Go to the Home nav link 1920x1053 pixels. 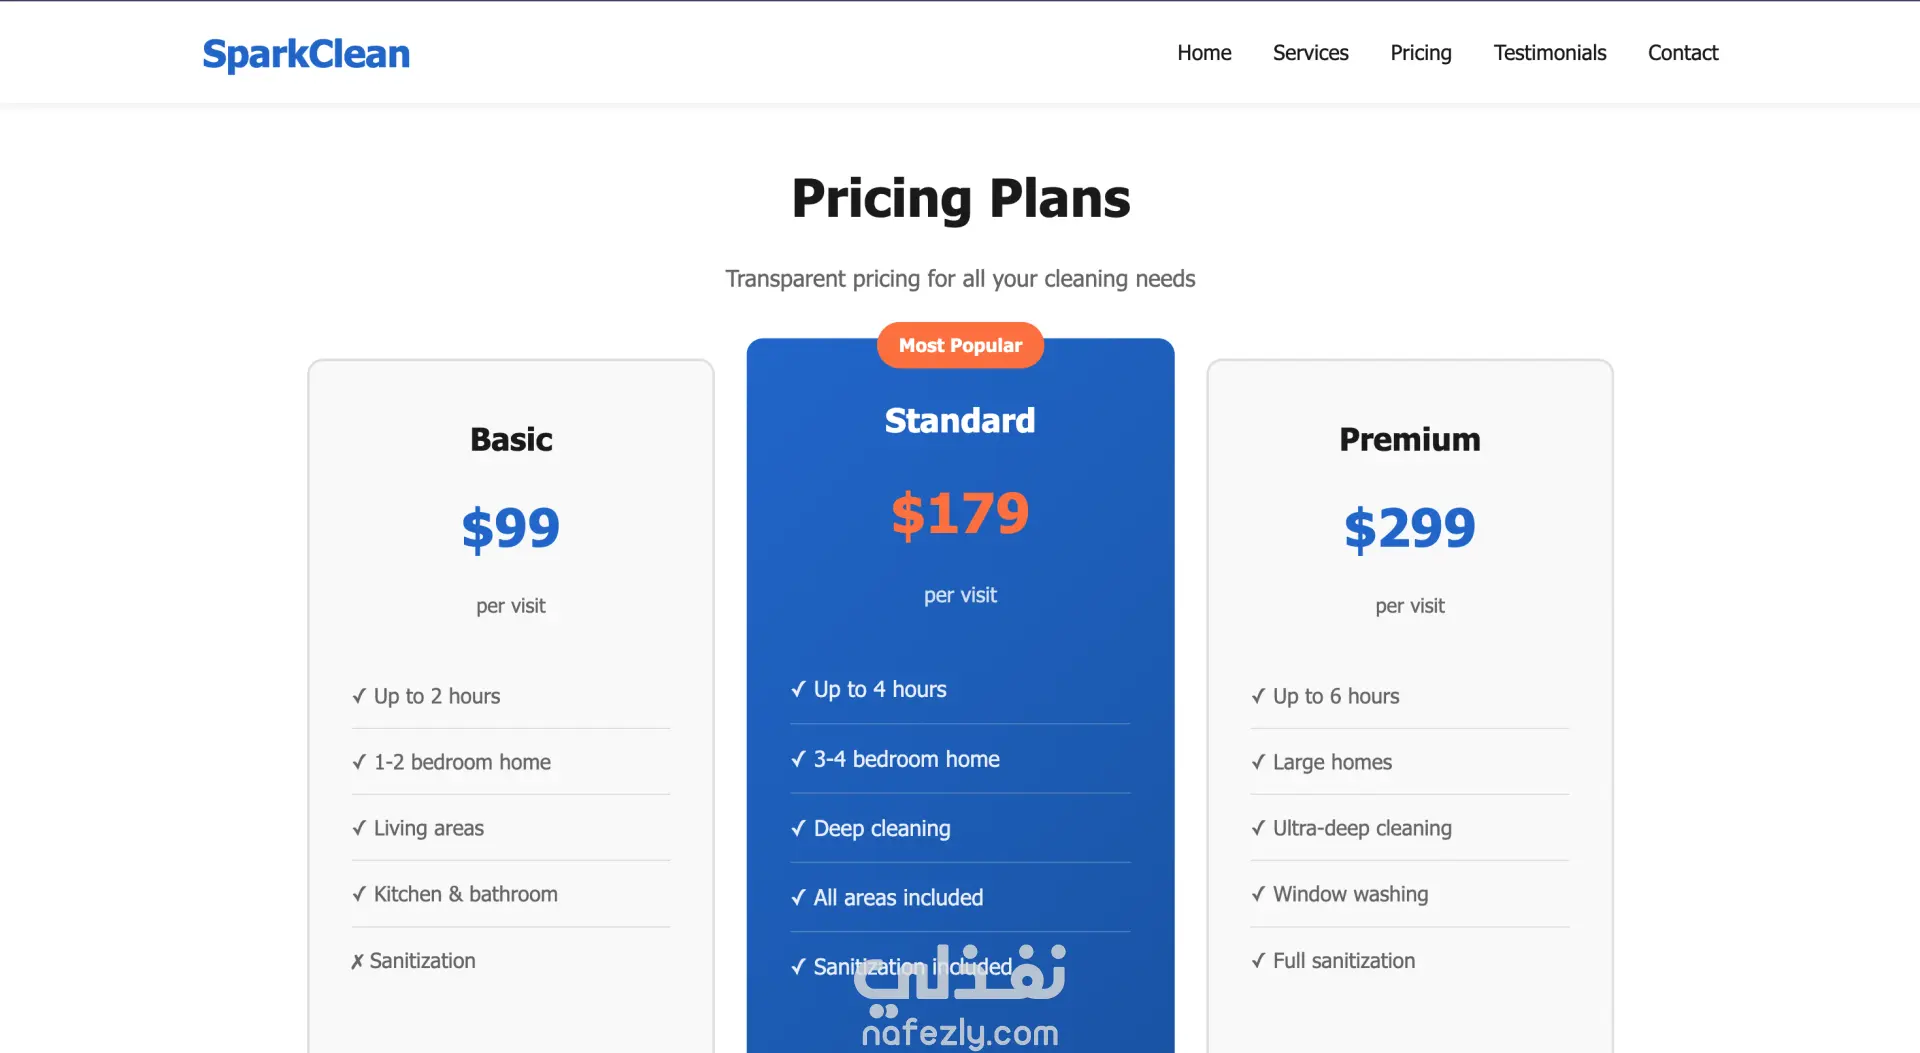coord(1204,53)
